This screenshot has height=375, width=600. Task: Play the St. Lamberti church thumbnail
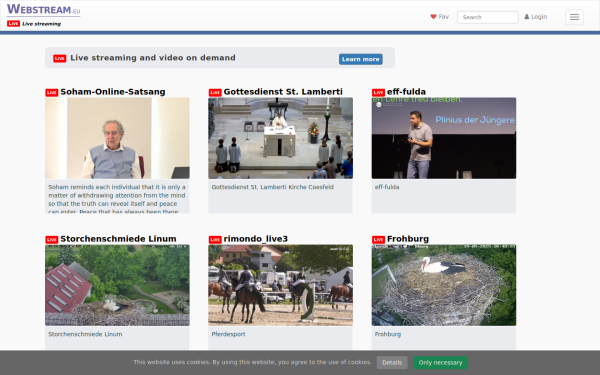coord(280,138)
